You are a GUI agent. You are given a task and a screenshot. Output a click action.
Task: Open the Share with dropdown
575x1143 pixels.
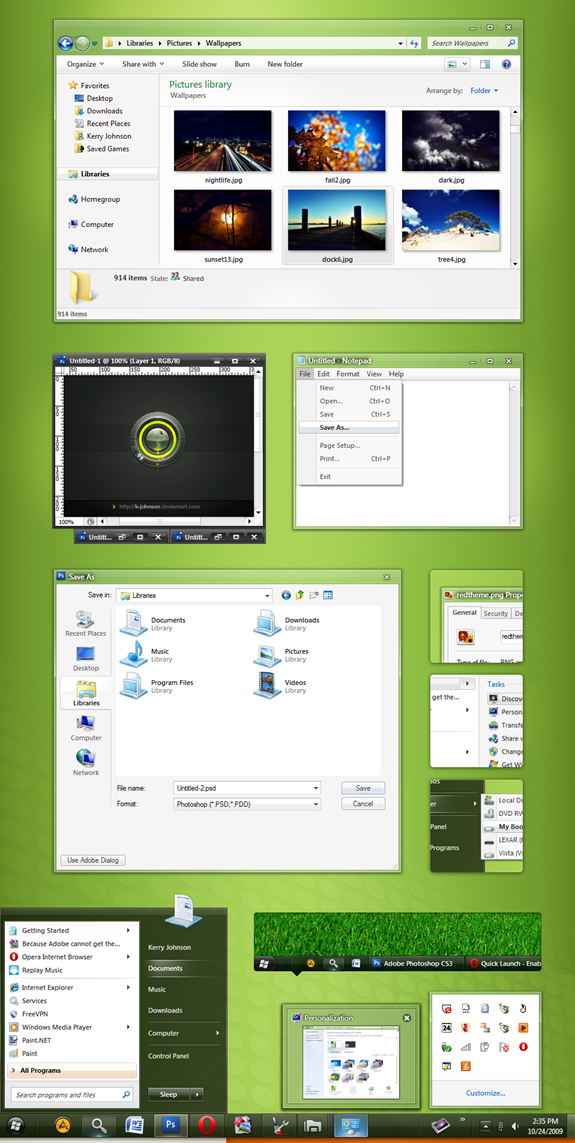coord(143,64)
